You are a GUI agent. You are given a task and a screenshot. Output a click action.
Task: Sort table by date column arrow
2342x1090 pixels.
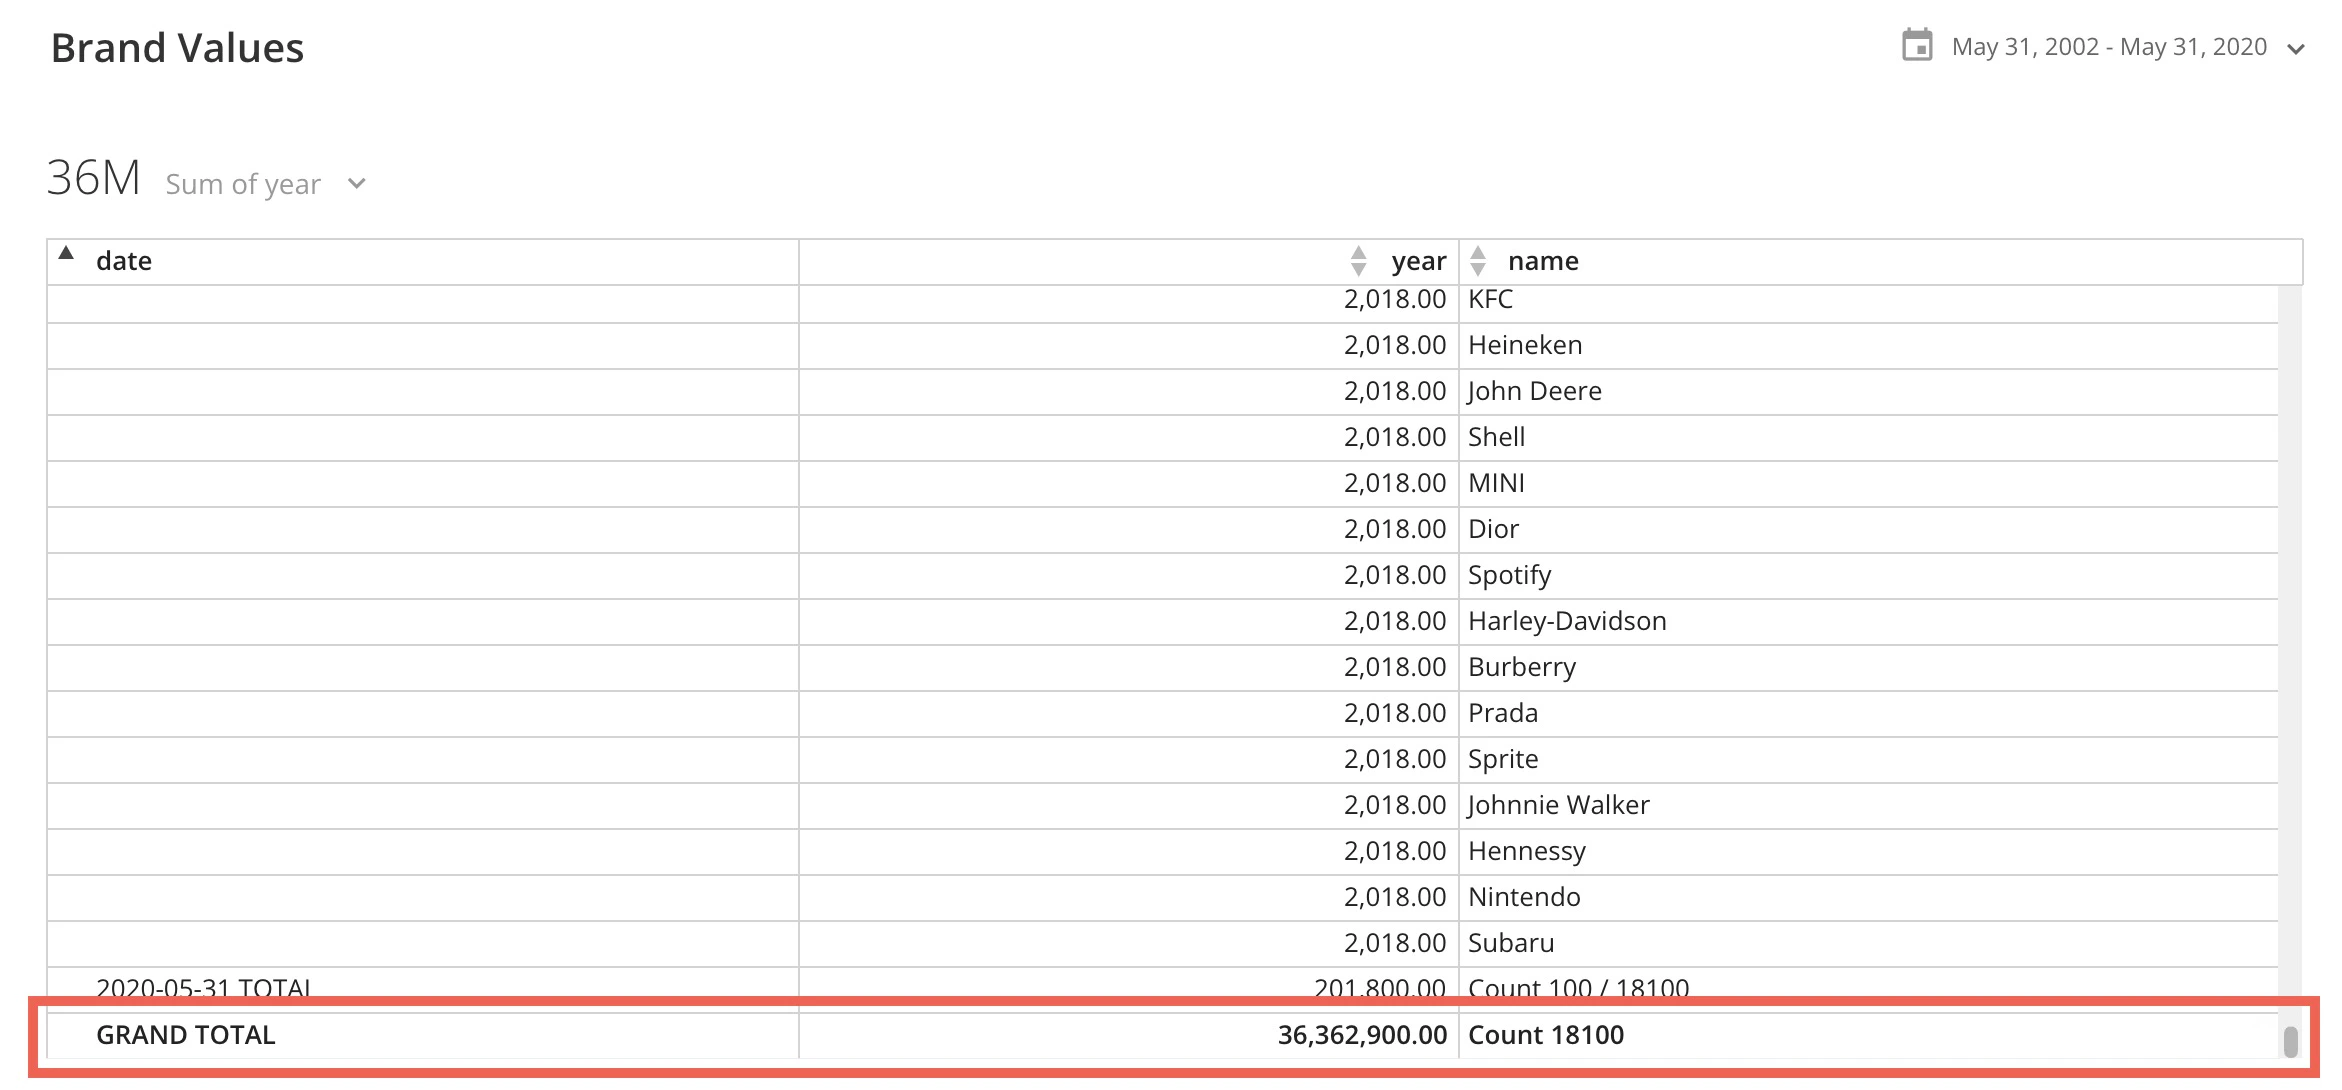pyautogui.click(x=66, y=253)
